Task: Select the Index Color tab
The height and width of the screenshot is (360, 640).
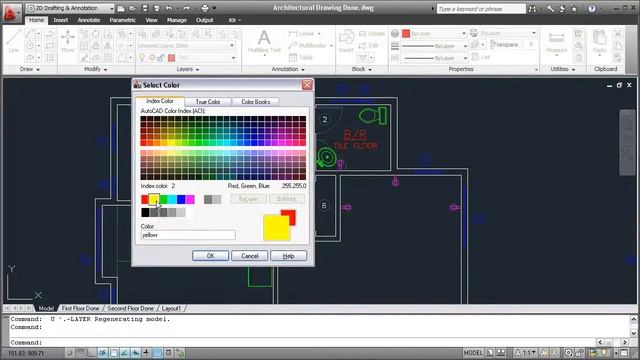Action: coord(160,101)
